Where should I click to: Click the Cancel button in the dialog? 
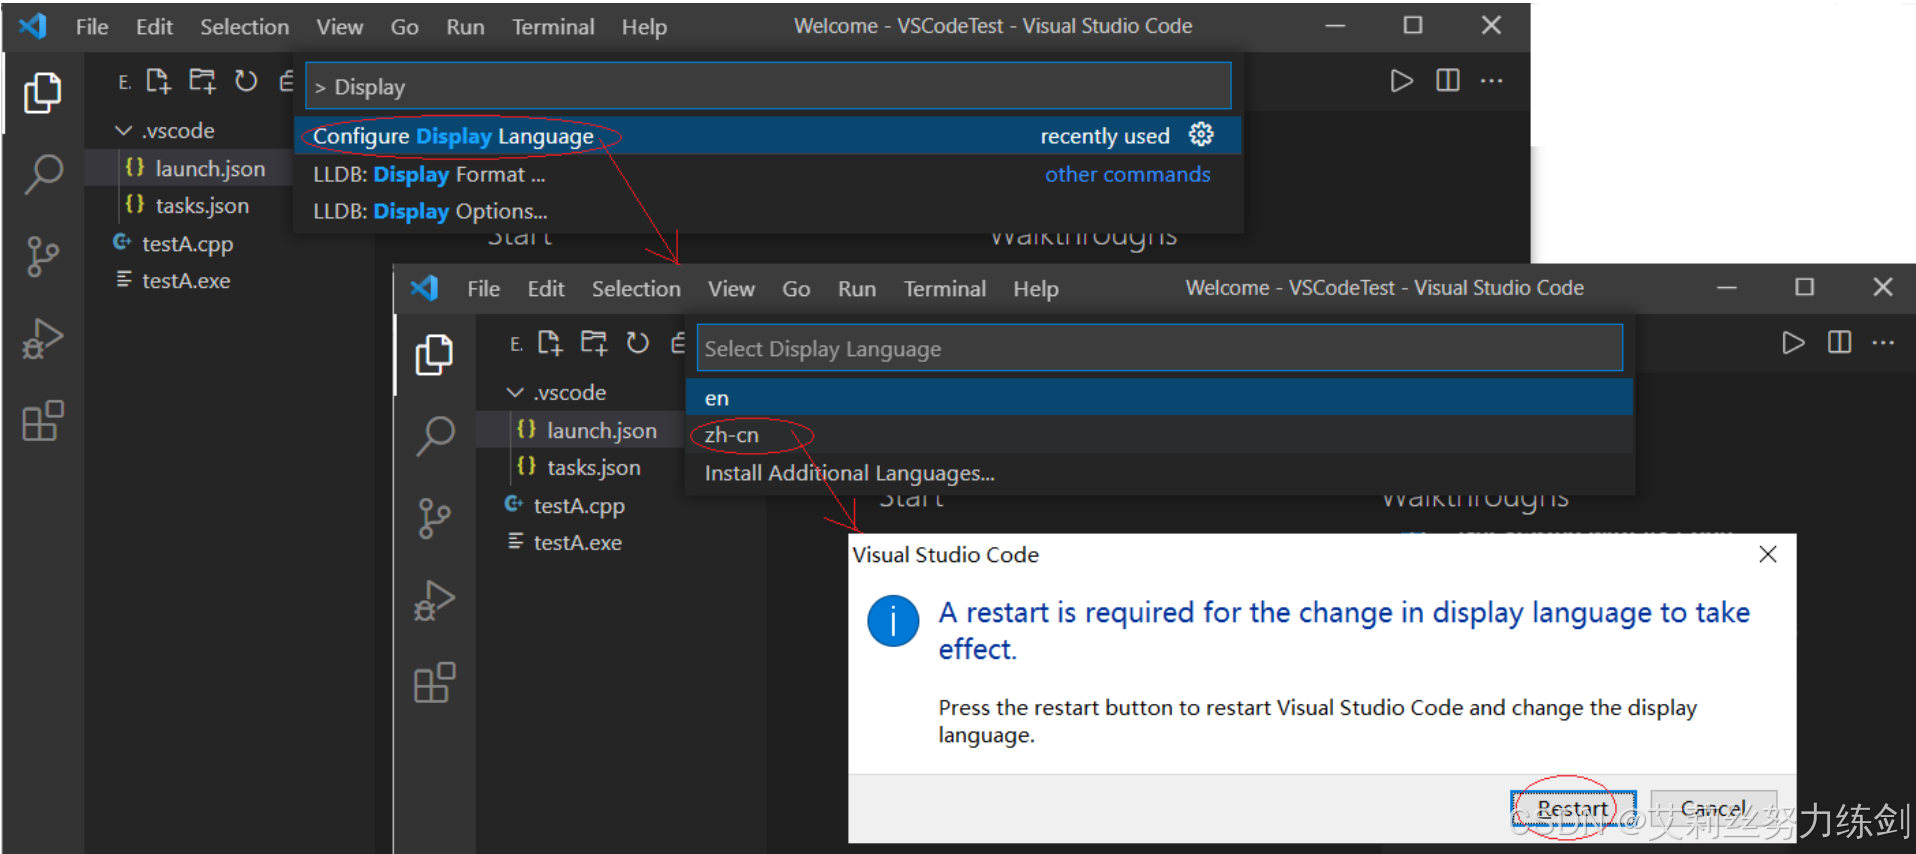click(1714, 808)
